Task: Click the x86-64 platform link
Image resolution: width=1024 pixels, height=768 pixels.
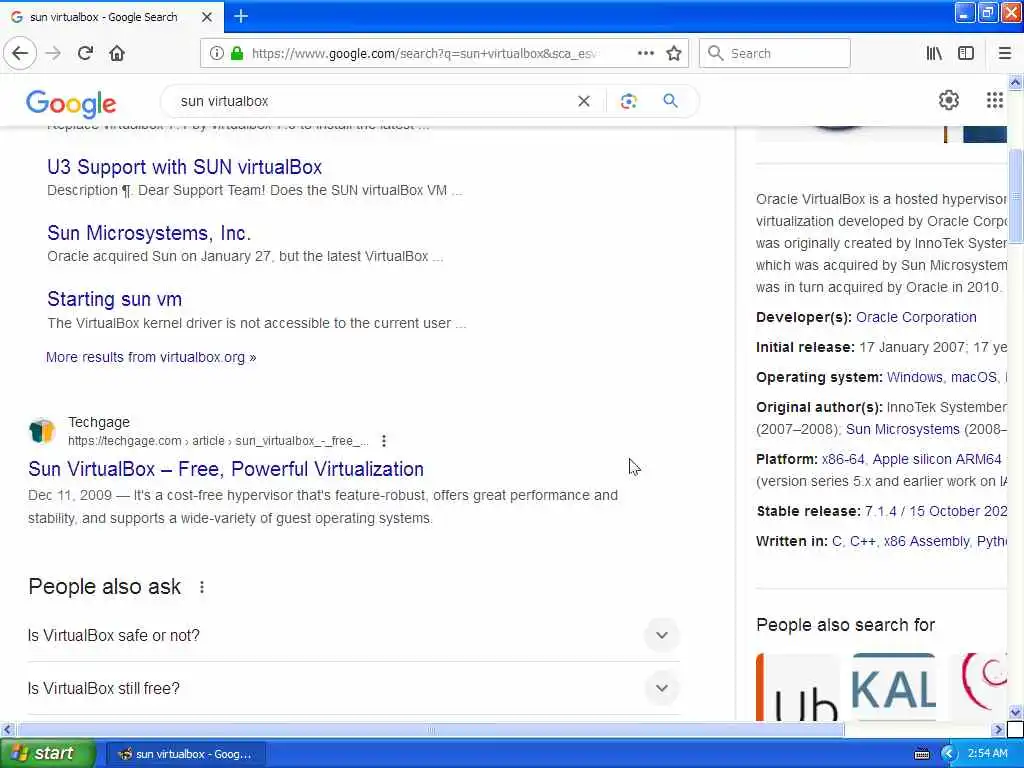Action: click(843, 459)
